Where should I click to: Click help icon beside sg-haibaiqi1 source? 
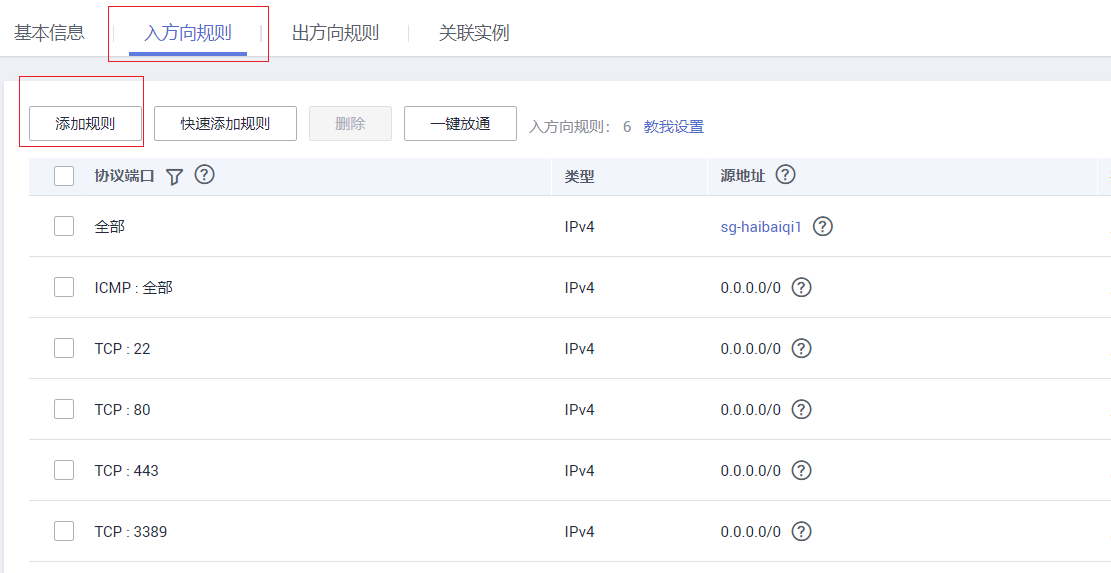[823, 227]
